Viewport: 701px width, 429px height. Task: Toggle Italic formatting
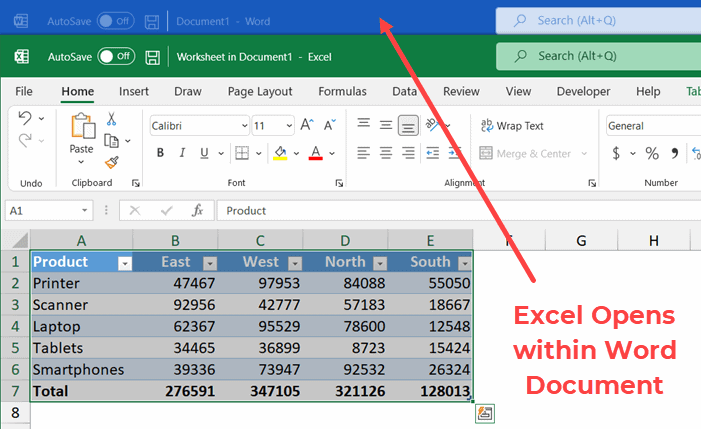pyautogui.click(x=182, y=154)
